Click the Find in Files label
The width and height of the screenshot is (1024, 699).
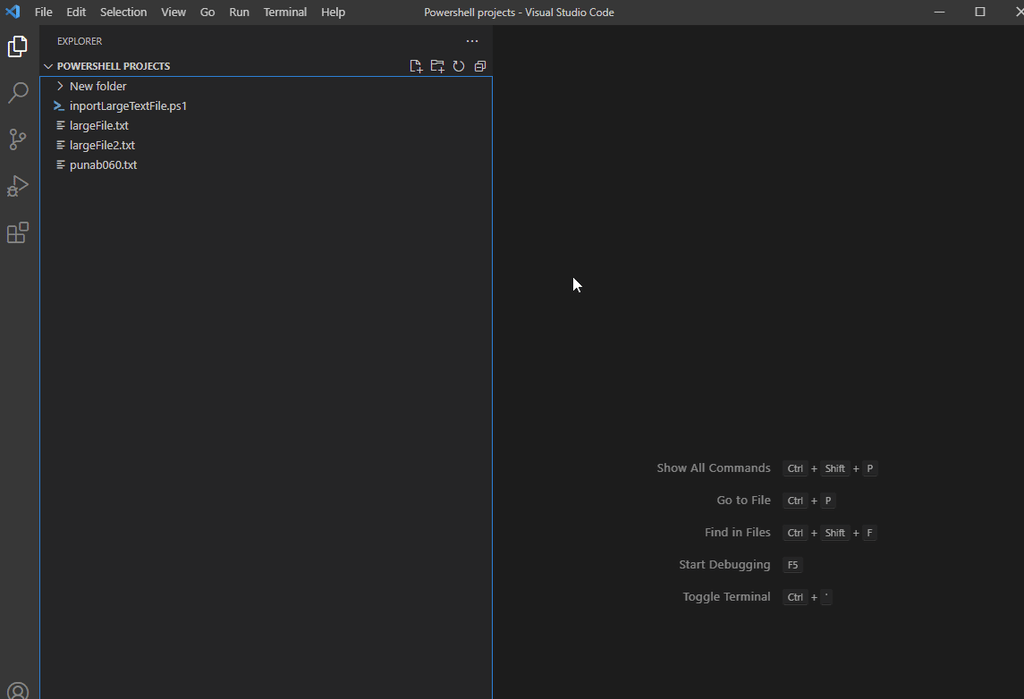click(738, 532)
